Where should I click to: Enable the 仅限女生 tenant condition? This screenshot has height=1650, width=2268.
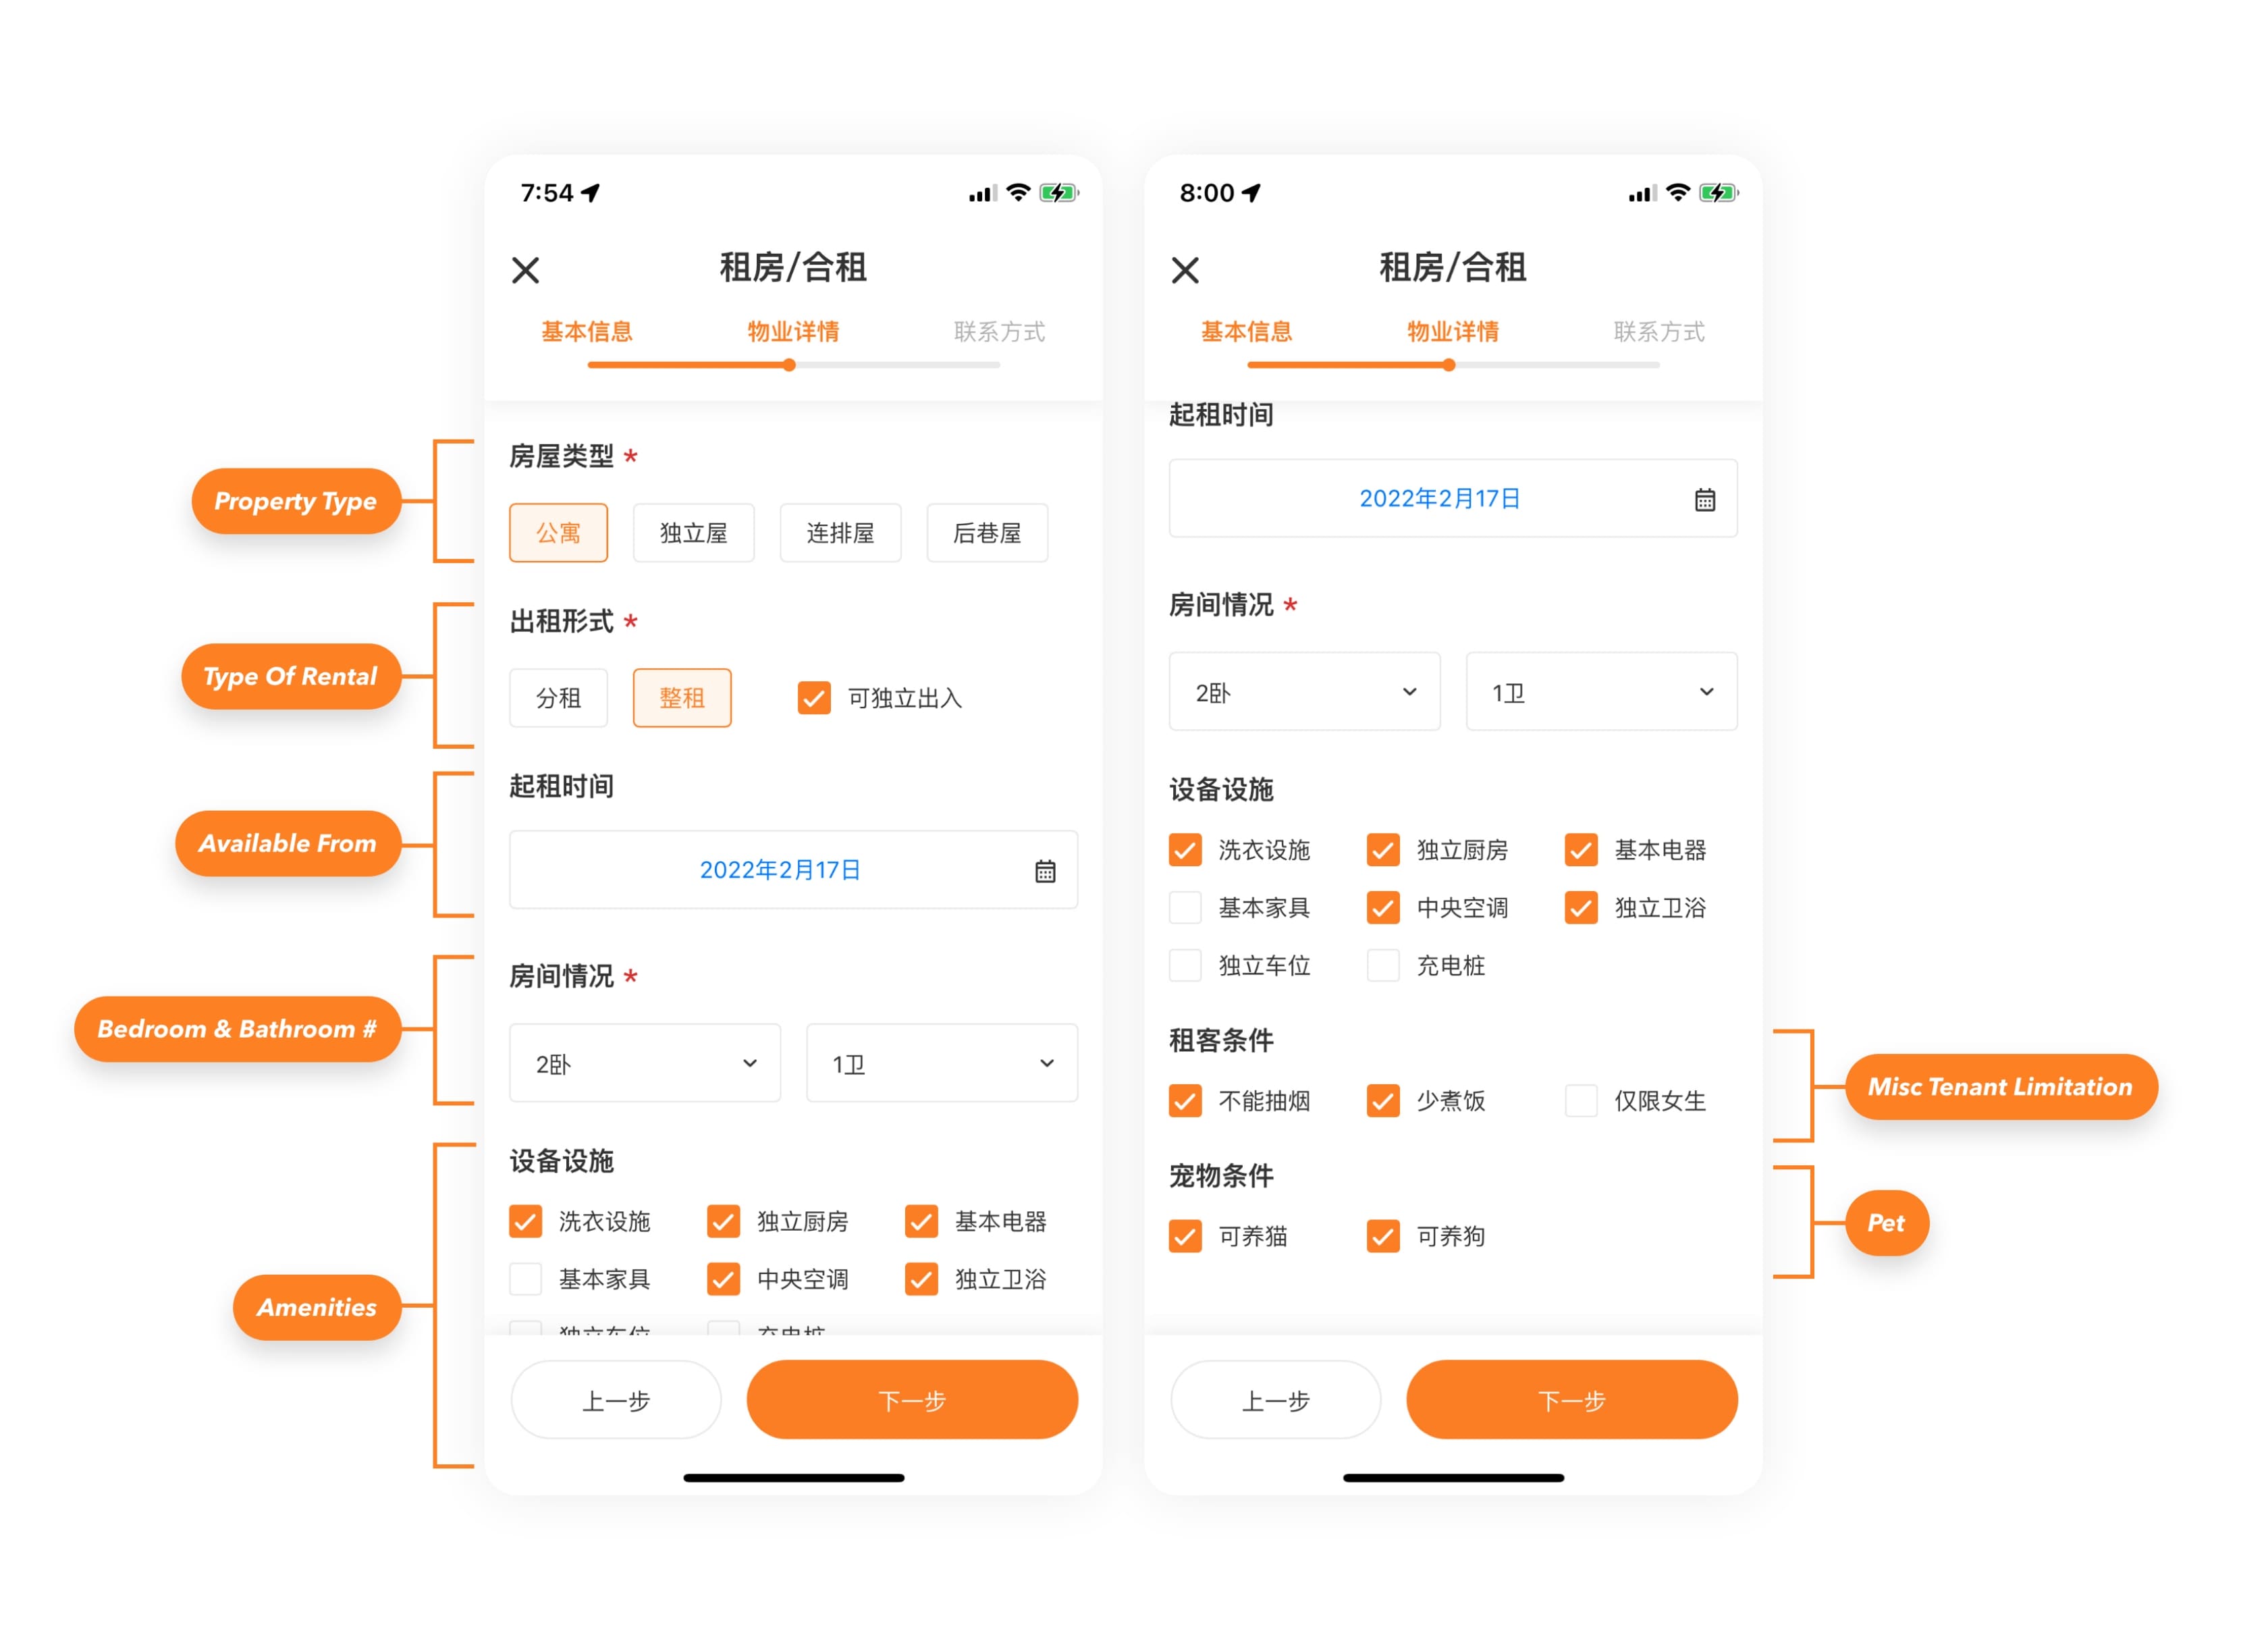point(1581,1101)
